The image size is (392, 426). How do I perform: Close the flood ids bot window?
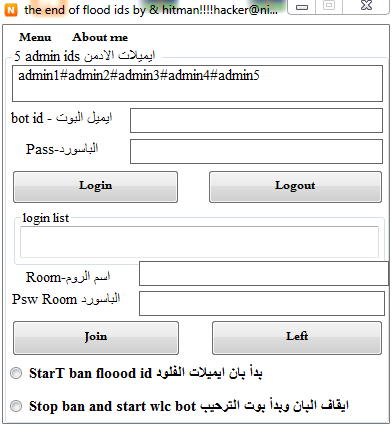click(x=366, y=6)
